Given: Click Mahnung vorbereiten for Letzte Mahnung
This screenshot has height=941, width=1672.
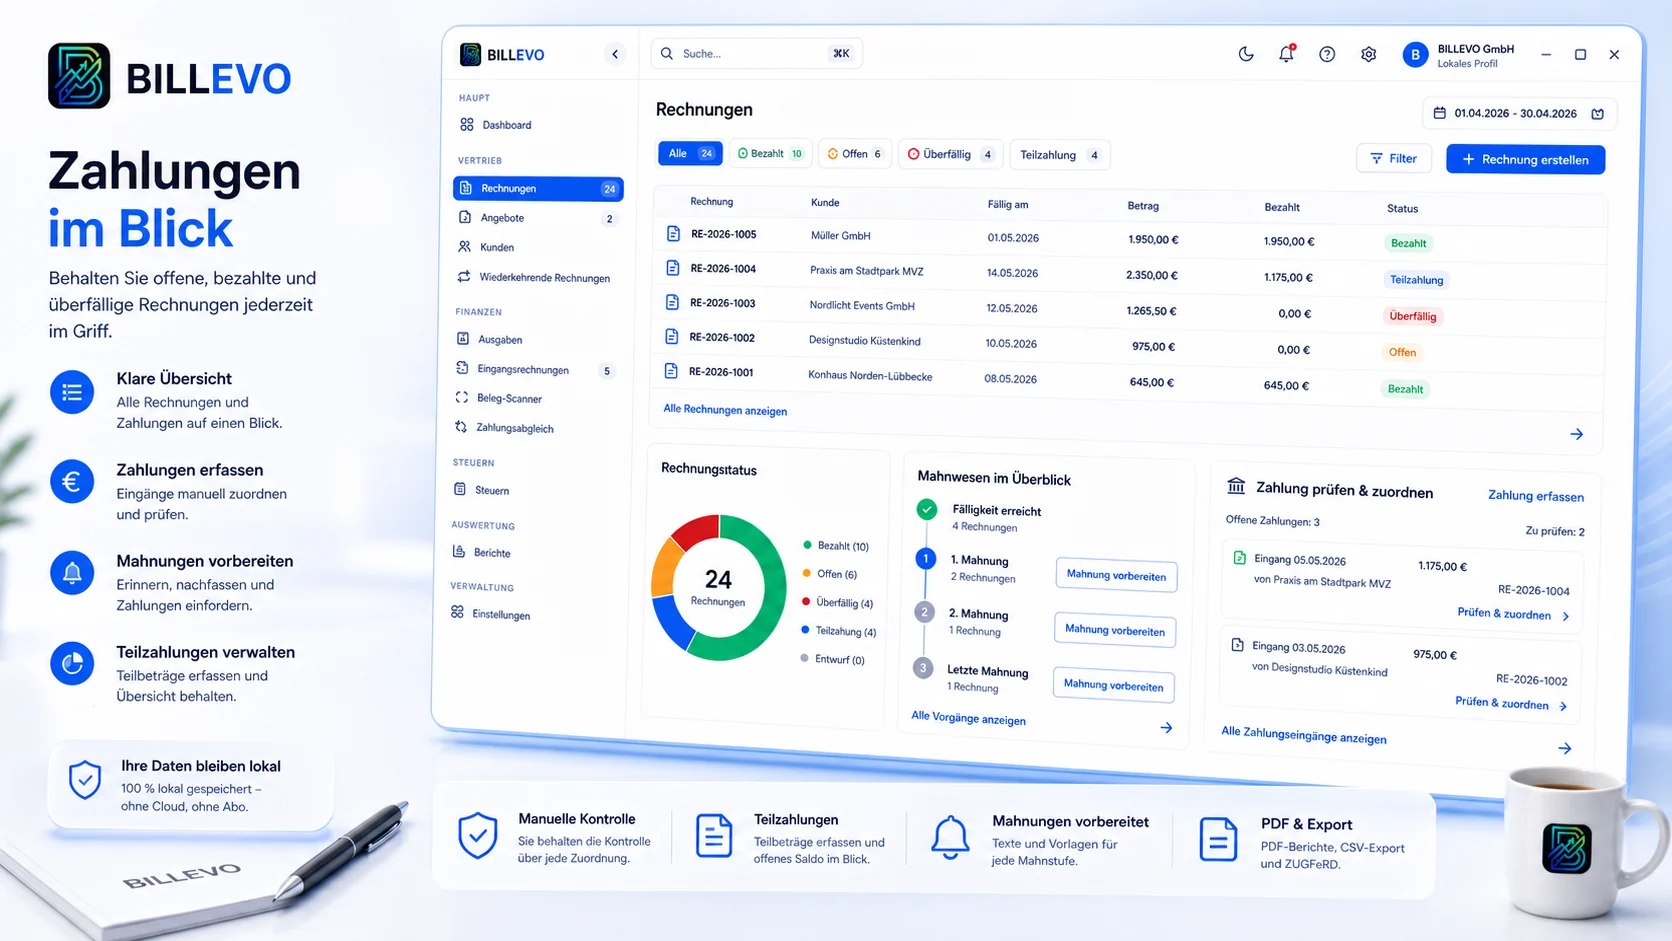Looking at the screenshot, I should pos(1113,685).
